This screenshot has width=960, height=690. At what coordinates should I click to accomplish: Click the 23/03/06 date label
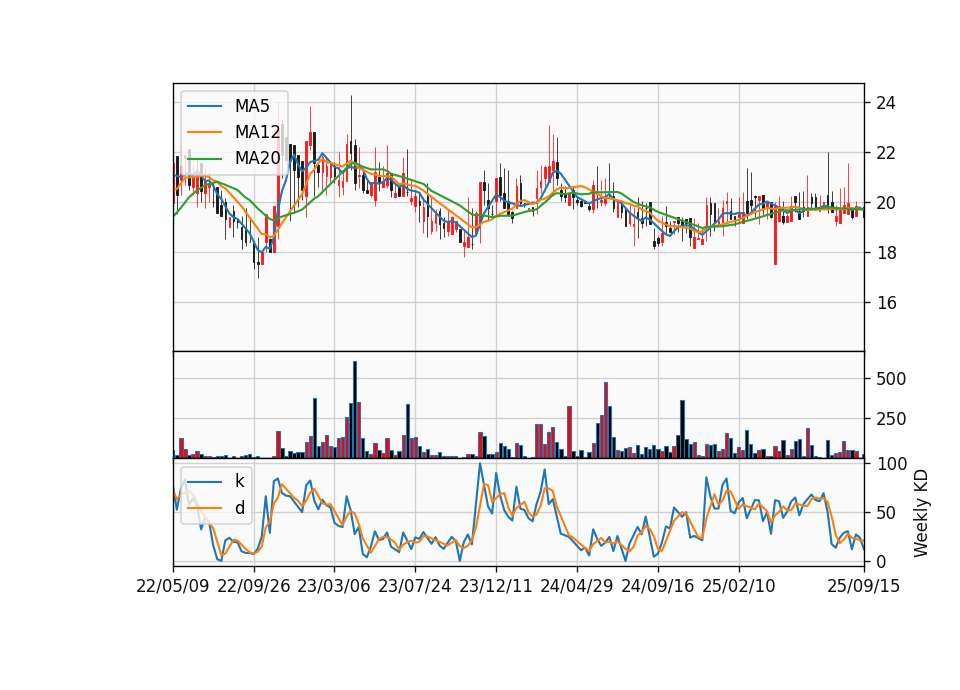pos(334,586)
